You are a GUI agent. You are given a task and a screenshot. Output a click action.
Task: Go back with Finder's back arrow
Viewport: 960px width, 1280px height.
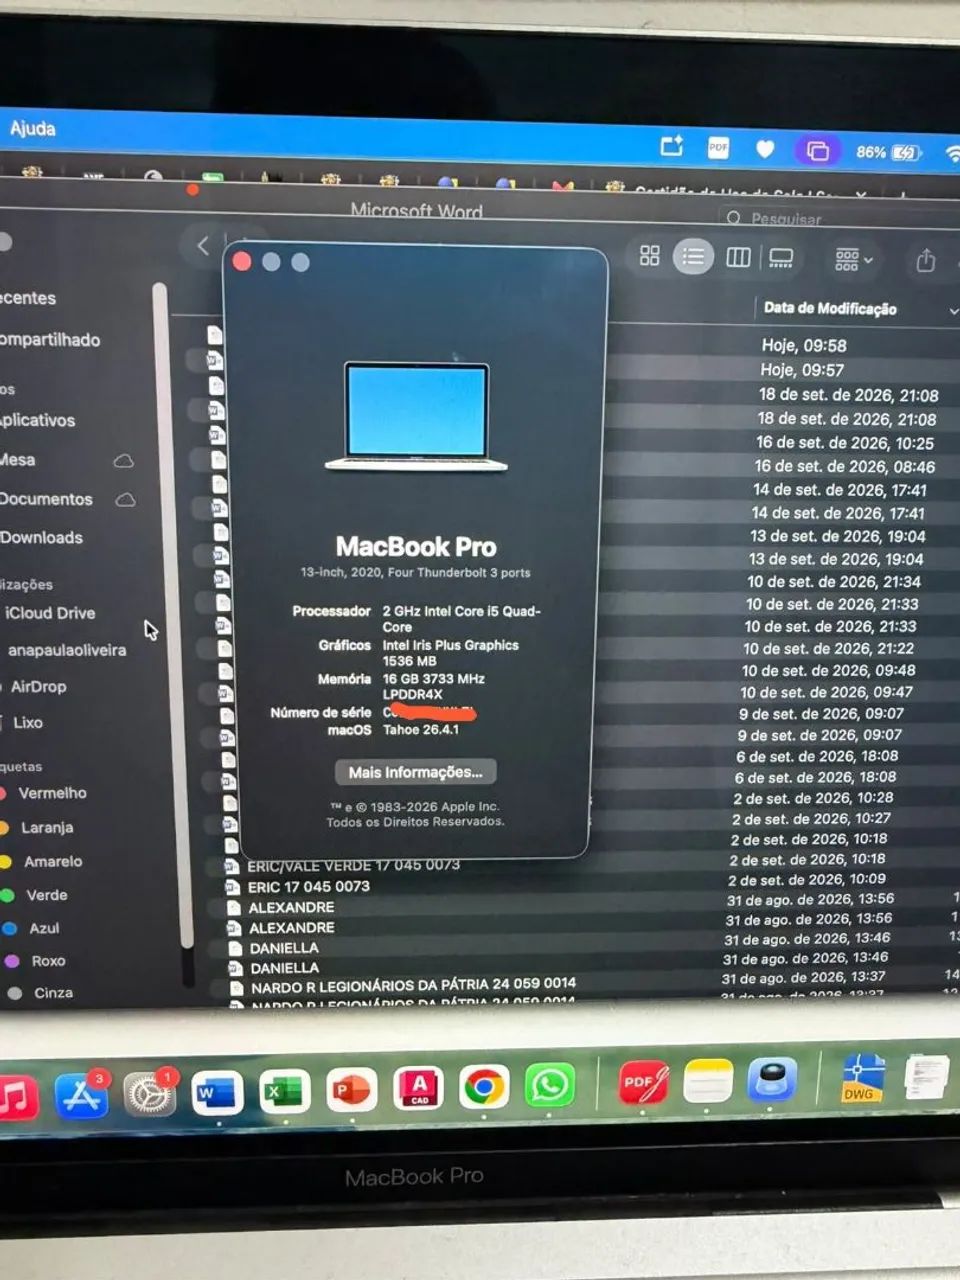pos(203,245)
